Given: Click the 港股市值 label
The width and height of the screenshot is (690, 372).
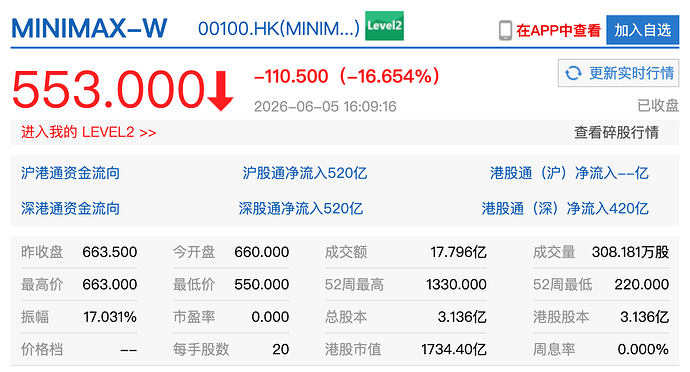Looking at the screenshot, I should click(x=353, y=350).
